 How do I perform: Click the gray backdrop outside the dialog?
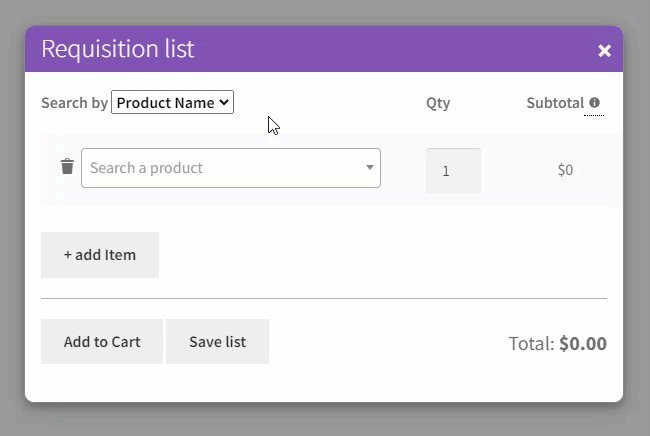(x=324, y=421)
